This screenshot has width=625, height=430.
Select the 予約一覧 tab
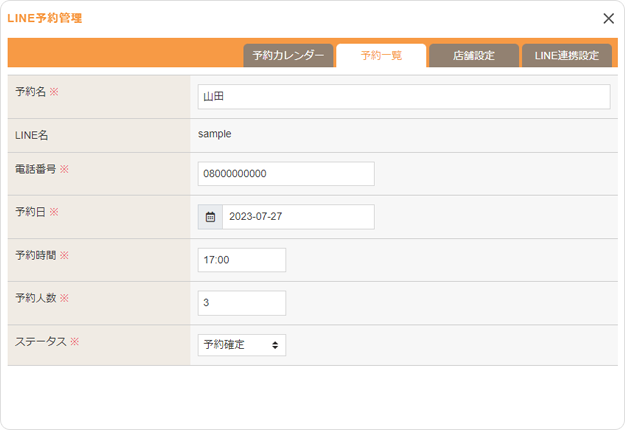[x=381, y=56]
